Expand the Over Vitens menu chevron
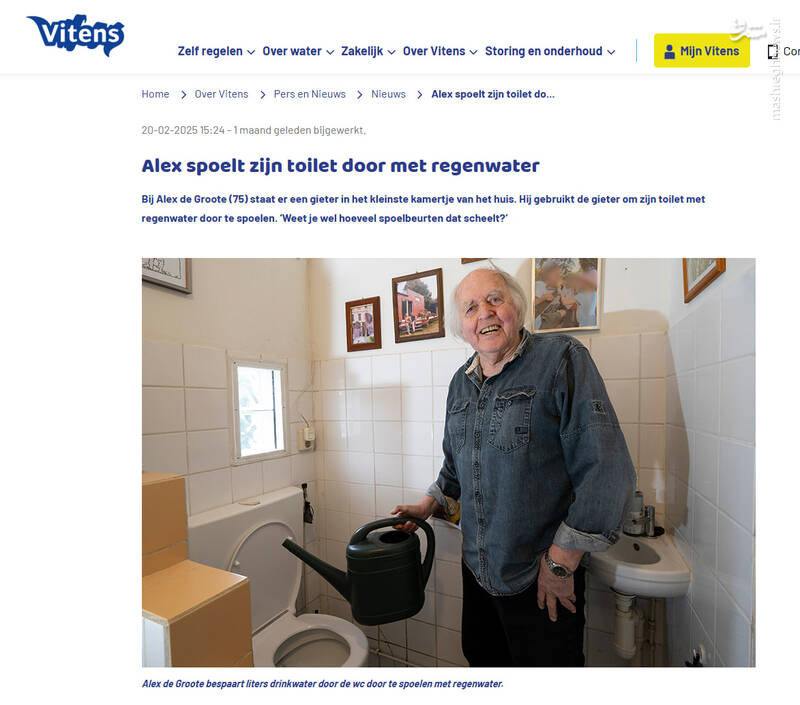The width and height of the screenshot is (800, 705). 473,52
